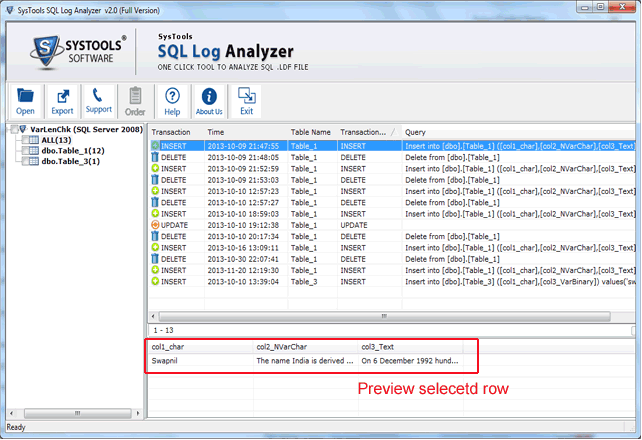Select dbo.Table_1(12) in the tree
The width and height of the screenshot is (642, 440).
point(73,151)
